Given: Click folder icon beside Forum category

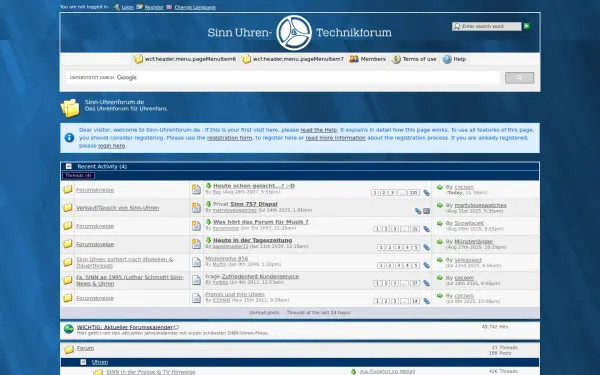Looking at the screenshot, I should coord(68,349).
